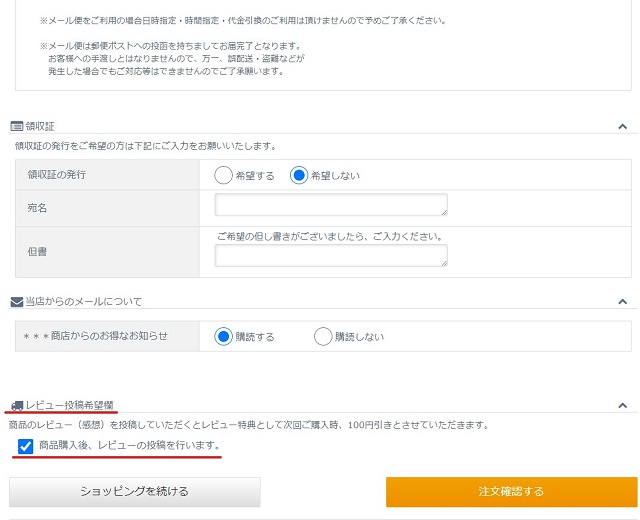Collapse the 当店からのメールについて section chevron
The height and width of the screenshot is (520, 640).
tap(622, 302)
